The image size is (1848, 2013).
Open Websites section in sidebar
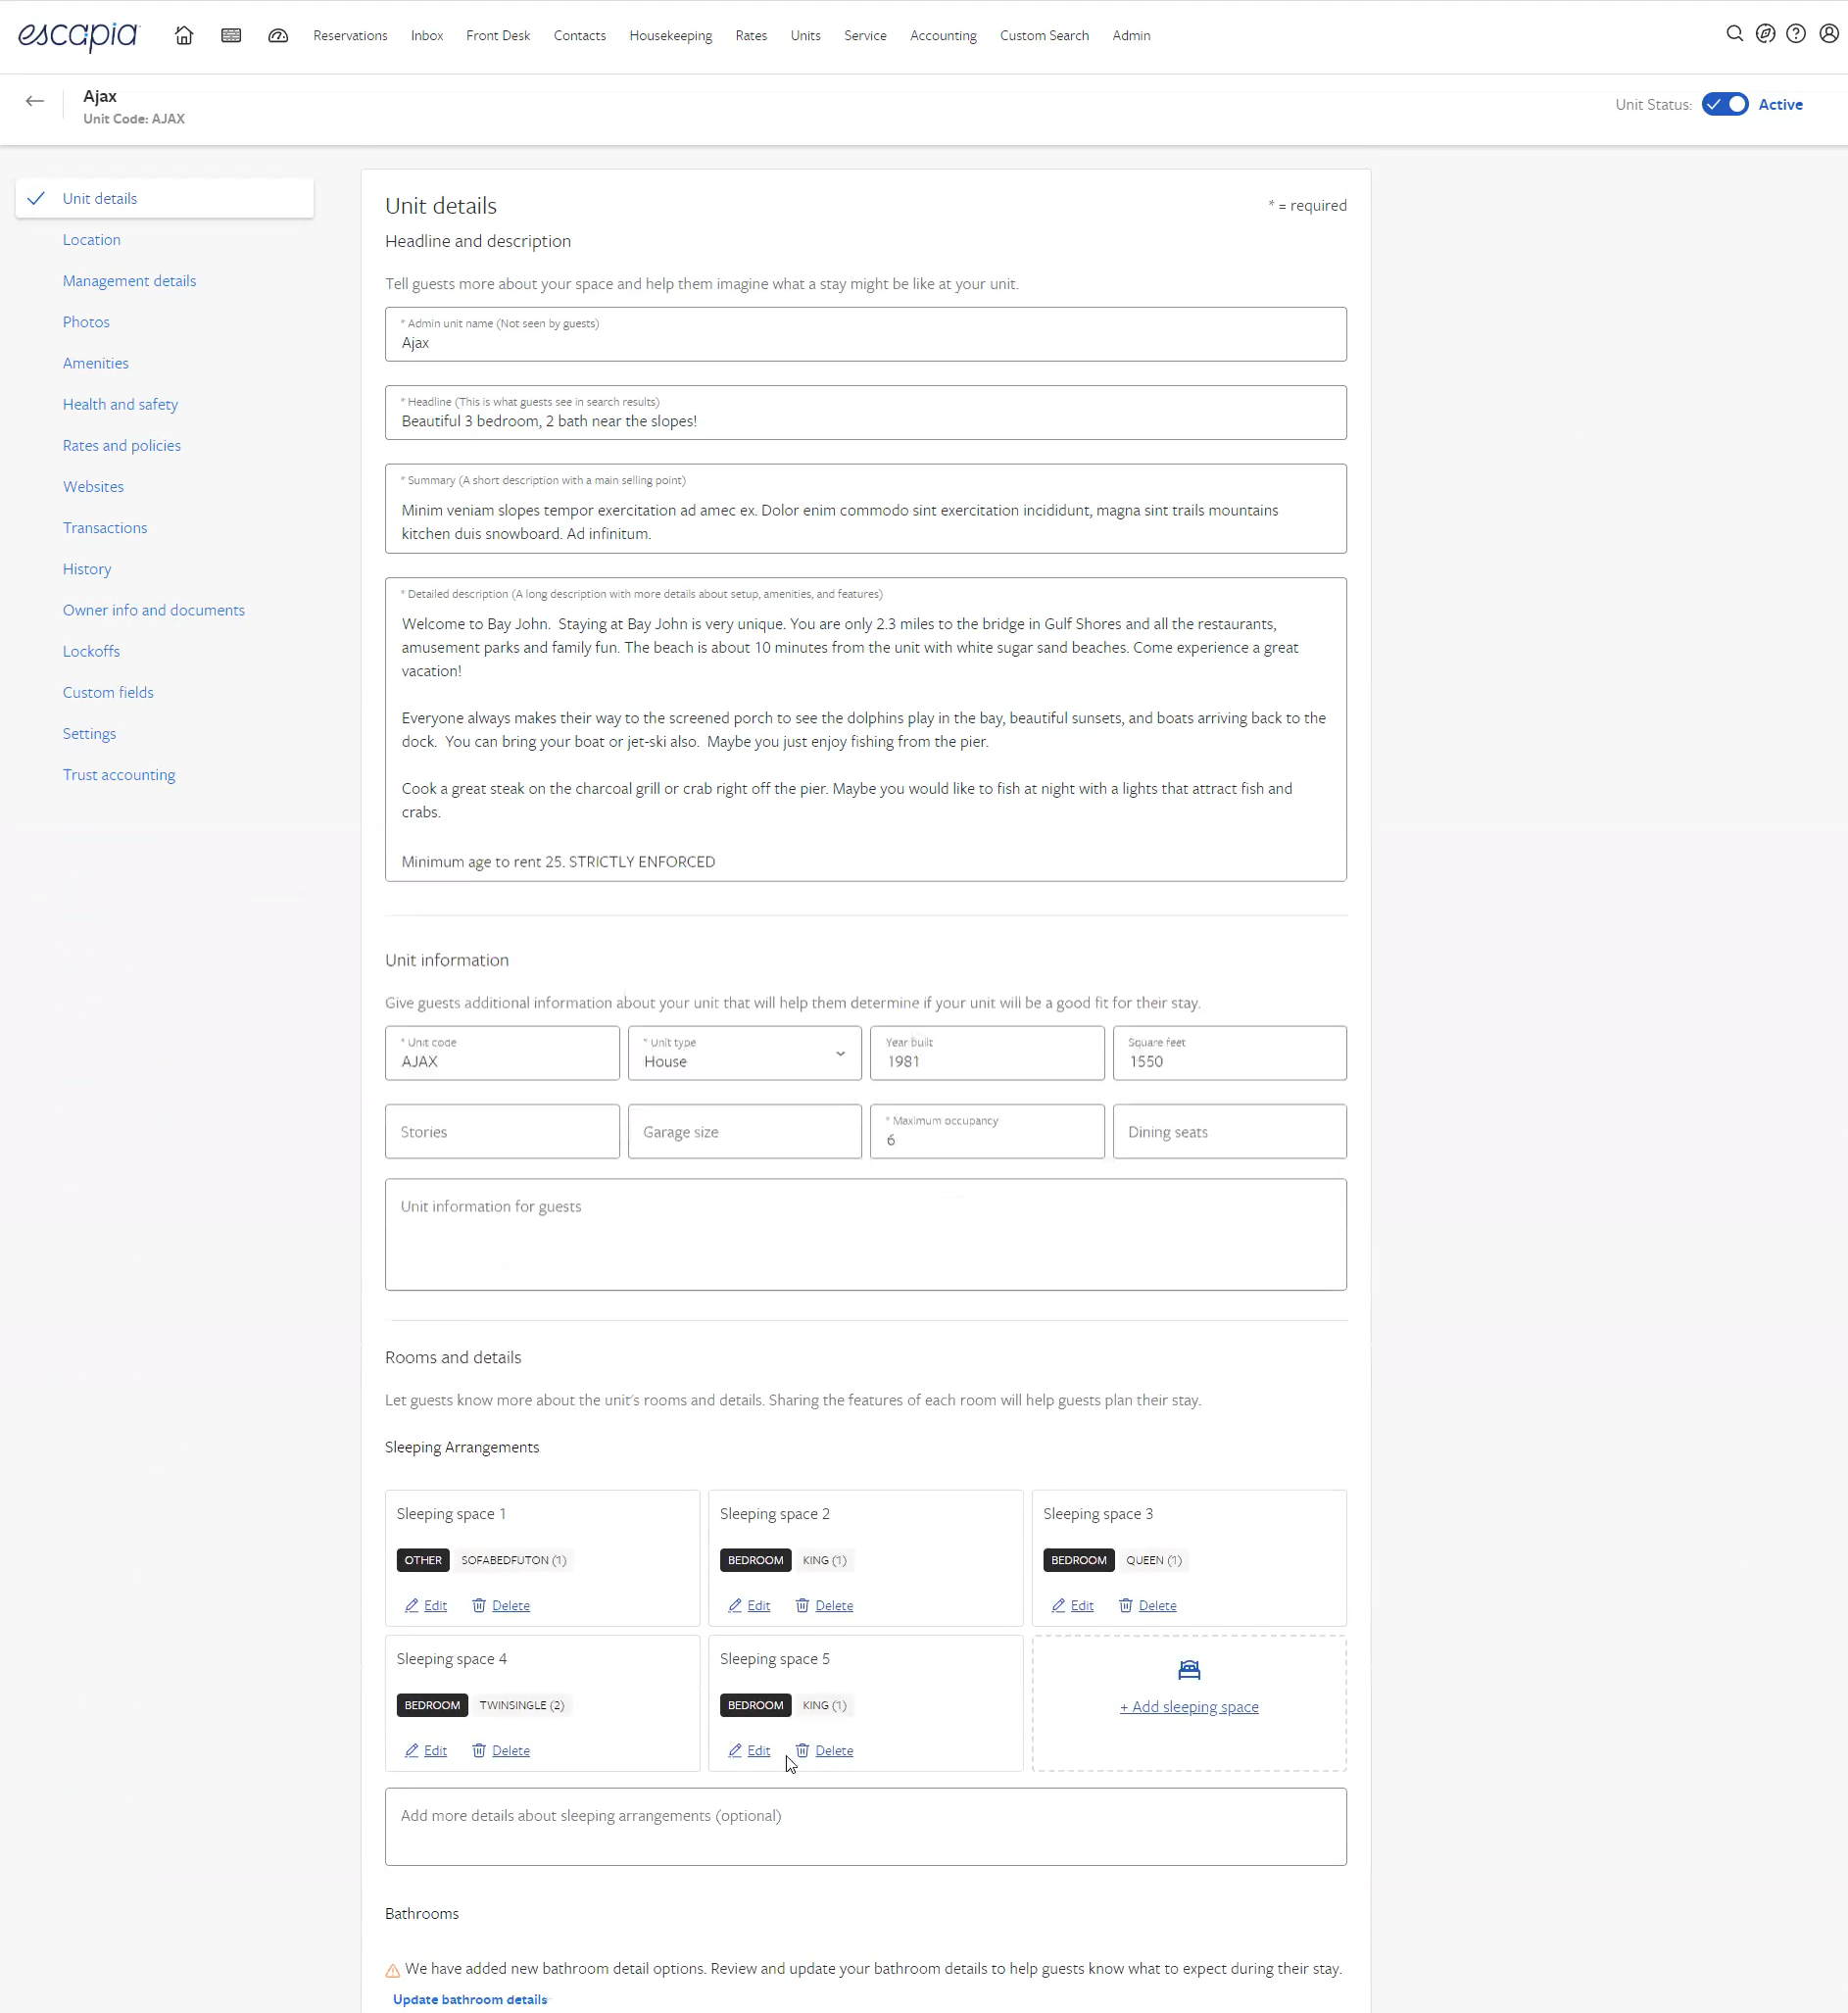93,486
